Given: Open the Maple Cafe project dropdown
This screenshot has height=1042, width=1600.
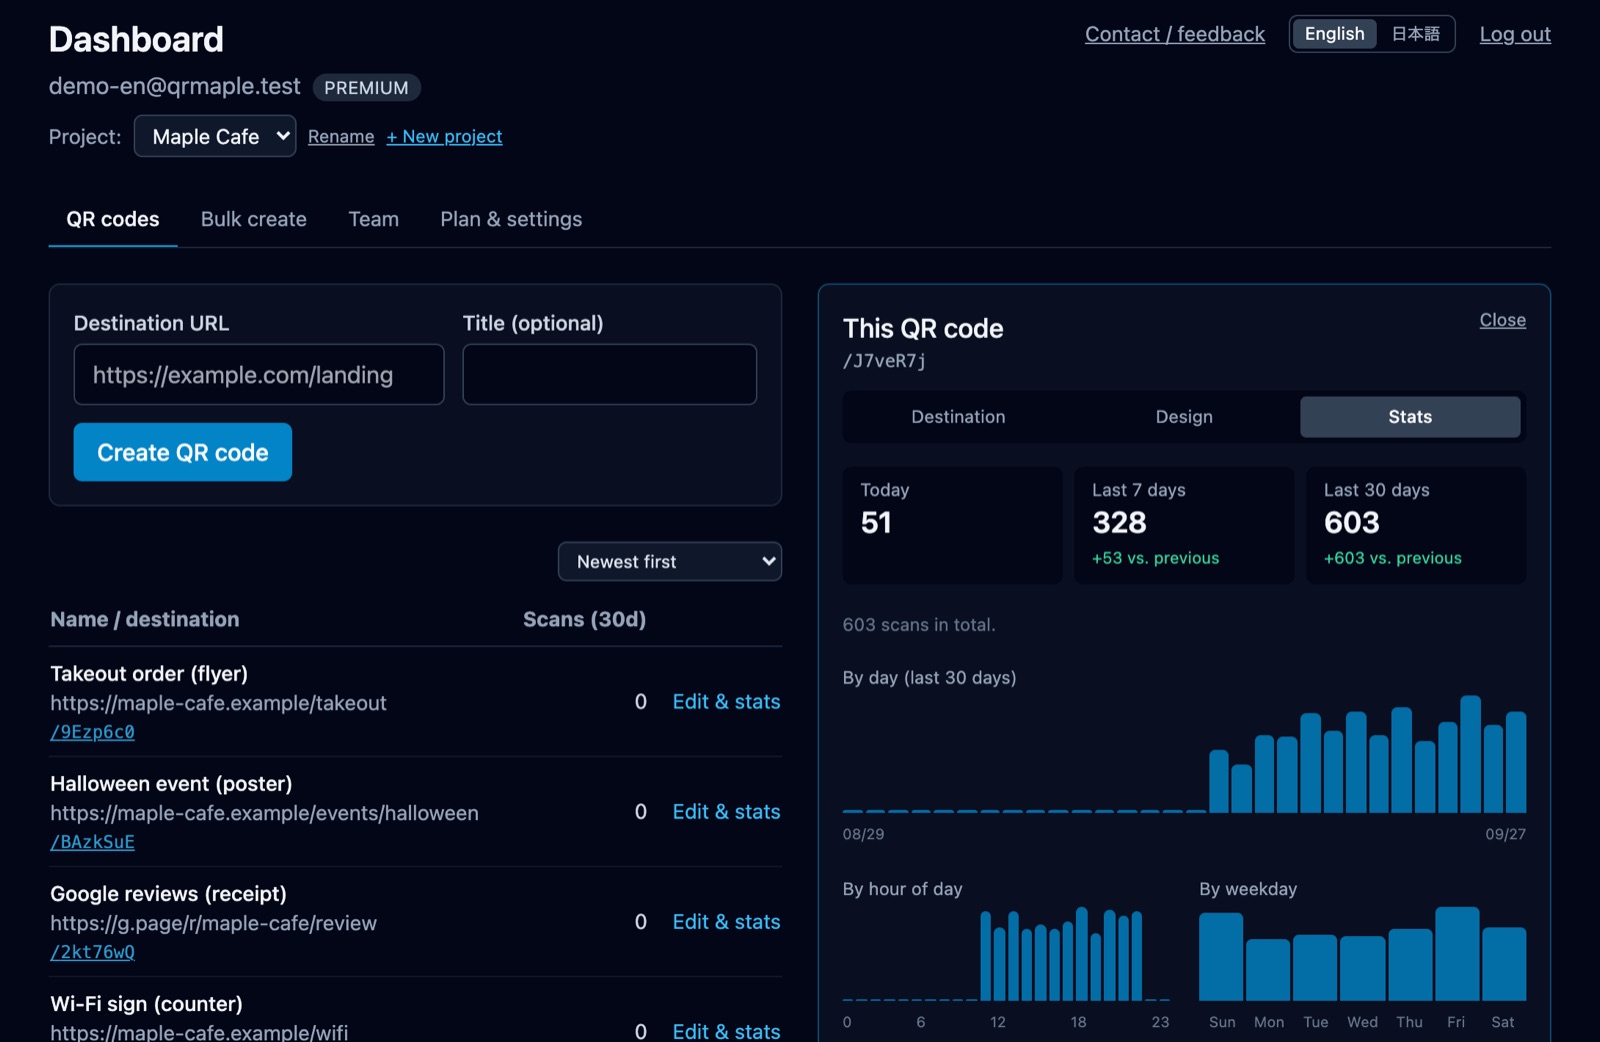Looking at the screenshot, I should coord(215,136).
